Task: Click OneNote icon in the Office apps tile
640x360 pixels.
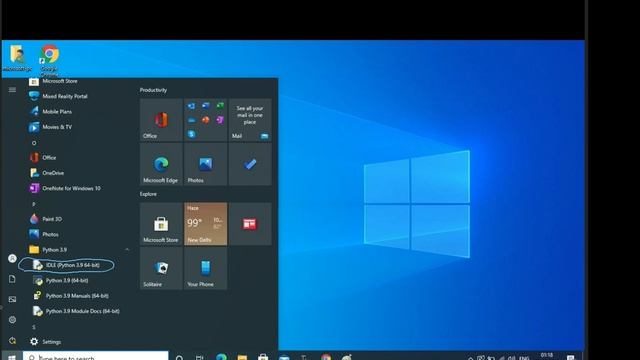Action: [x=220, y=120]
